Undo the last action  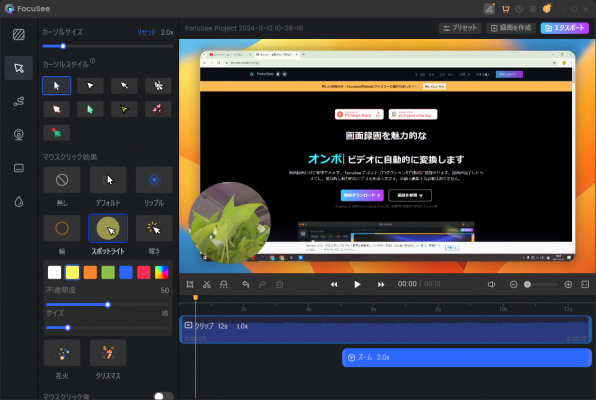tap(246, 284)
